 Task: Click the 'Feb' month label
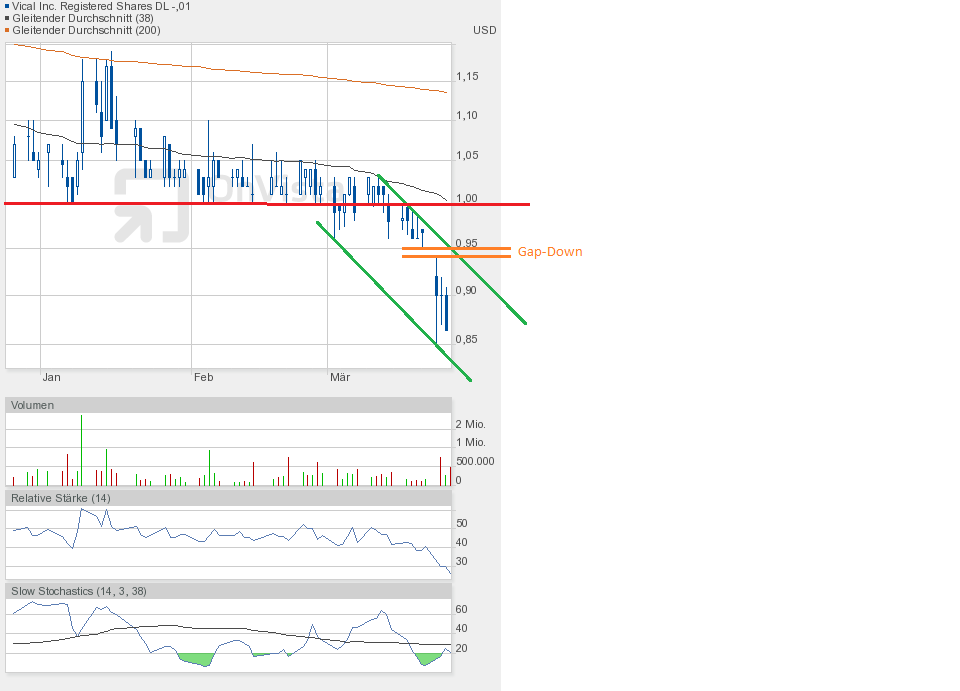coord(204,377)
